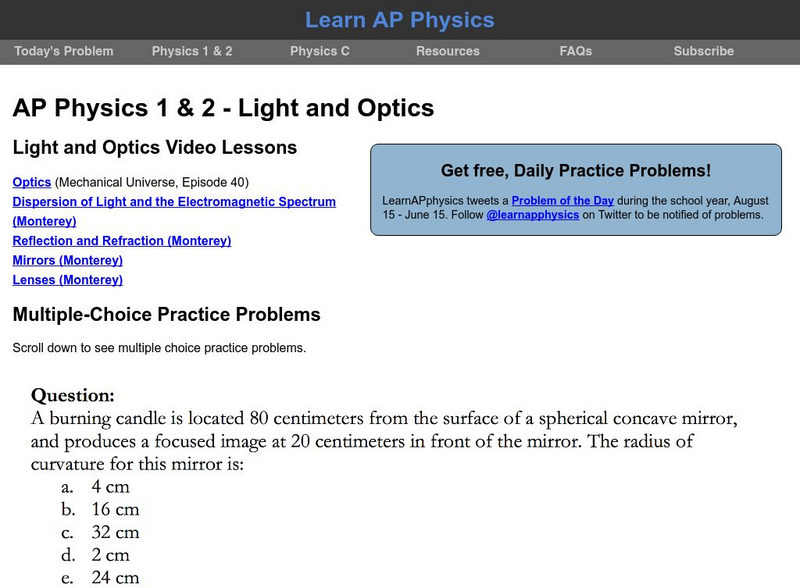Open the Today's Problem navigation menu item

coord(64,51)
